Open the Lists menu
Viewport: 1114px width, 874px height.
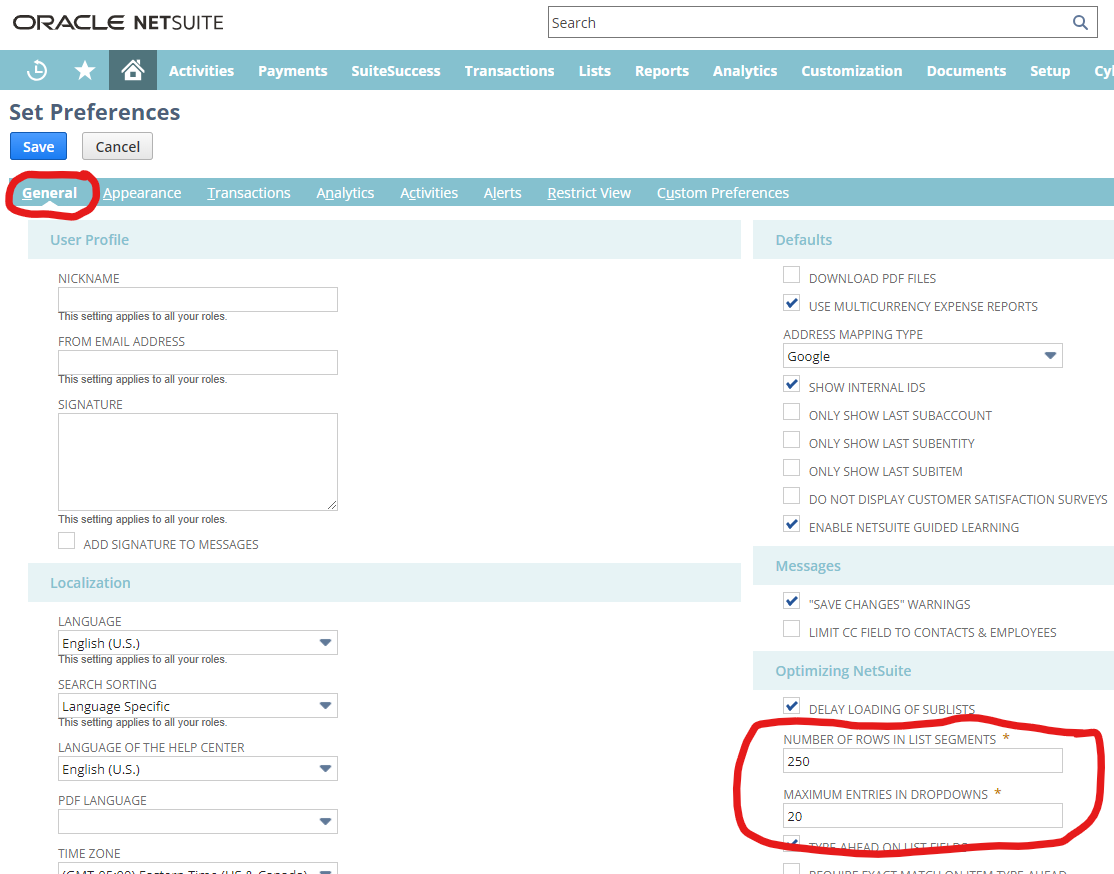point(595,71)
